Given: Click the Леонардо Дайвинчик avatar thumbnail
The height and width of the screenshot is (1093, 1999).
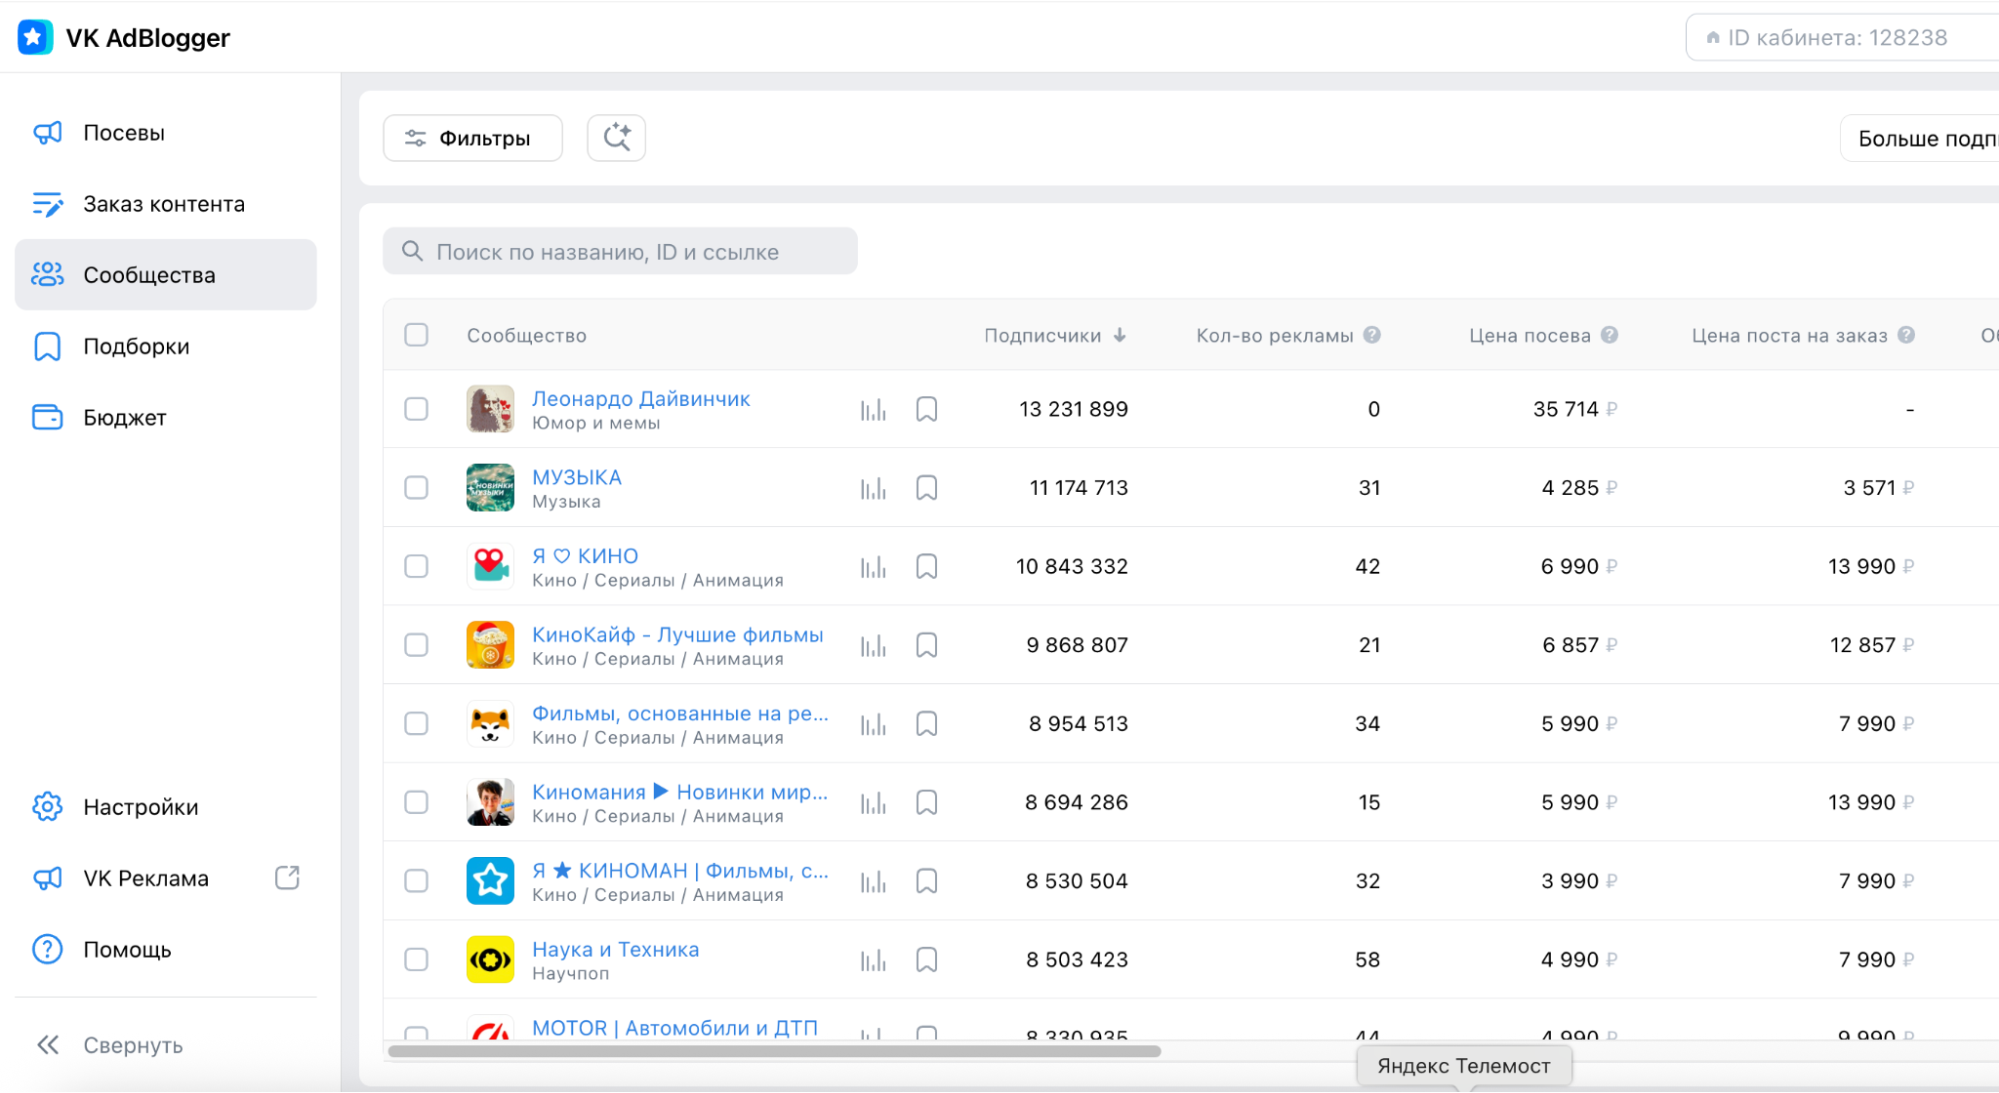Looking at the screenshot, I should [490, 409].
